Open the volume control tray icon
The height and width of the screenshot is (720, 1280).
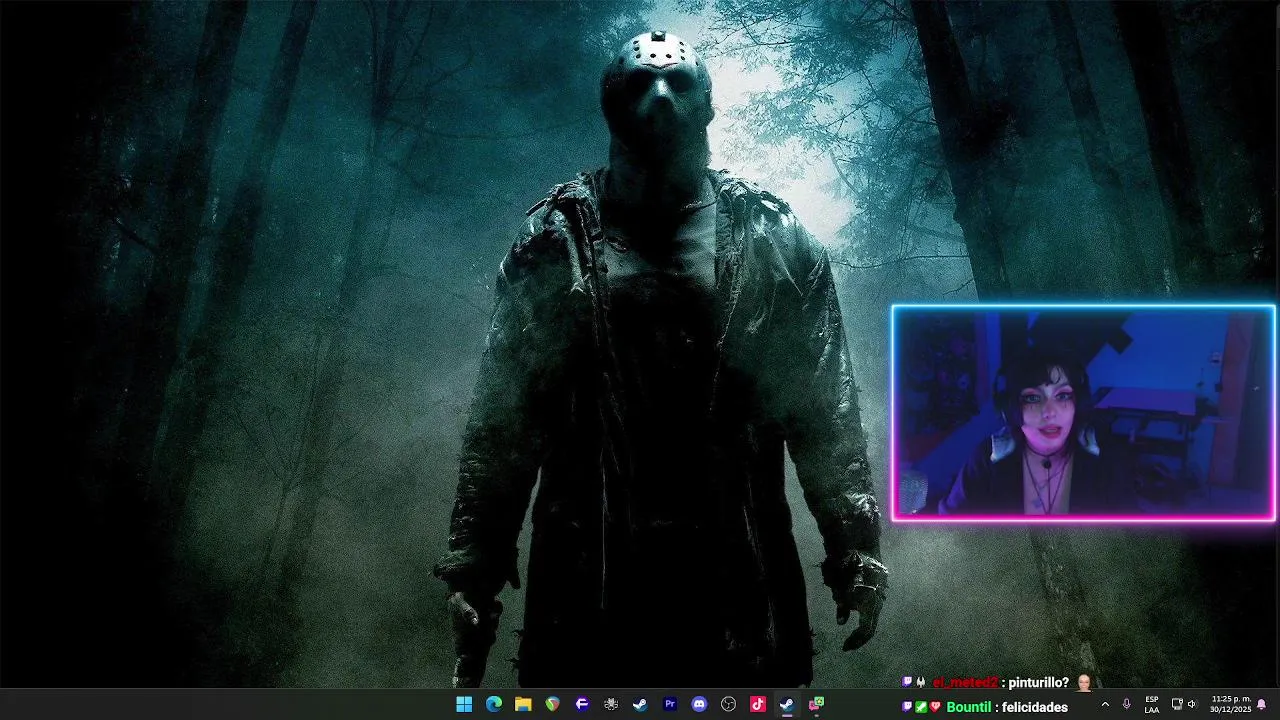pyautogui.click(x=1191, y=704)
